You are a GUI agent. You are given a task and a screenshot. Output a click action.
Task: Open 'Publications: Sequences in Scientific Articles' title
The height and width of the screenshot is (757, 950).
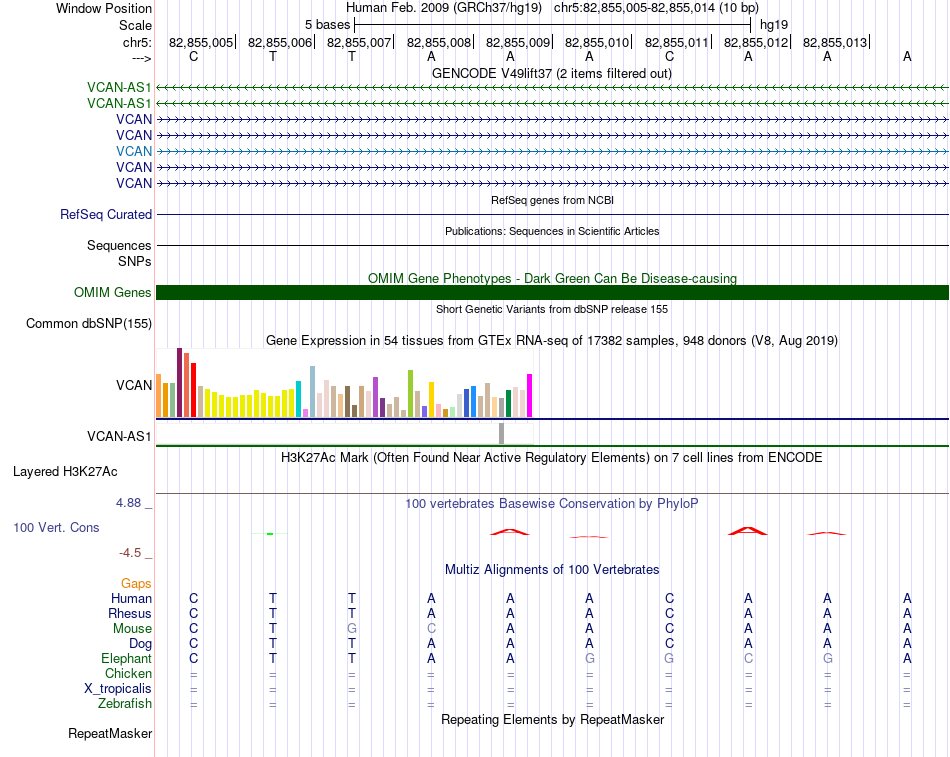click(552, 231)
